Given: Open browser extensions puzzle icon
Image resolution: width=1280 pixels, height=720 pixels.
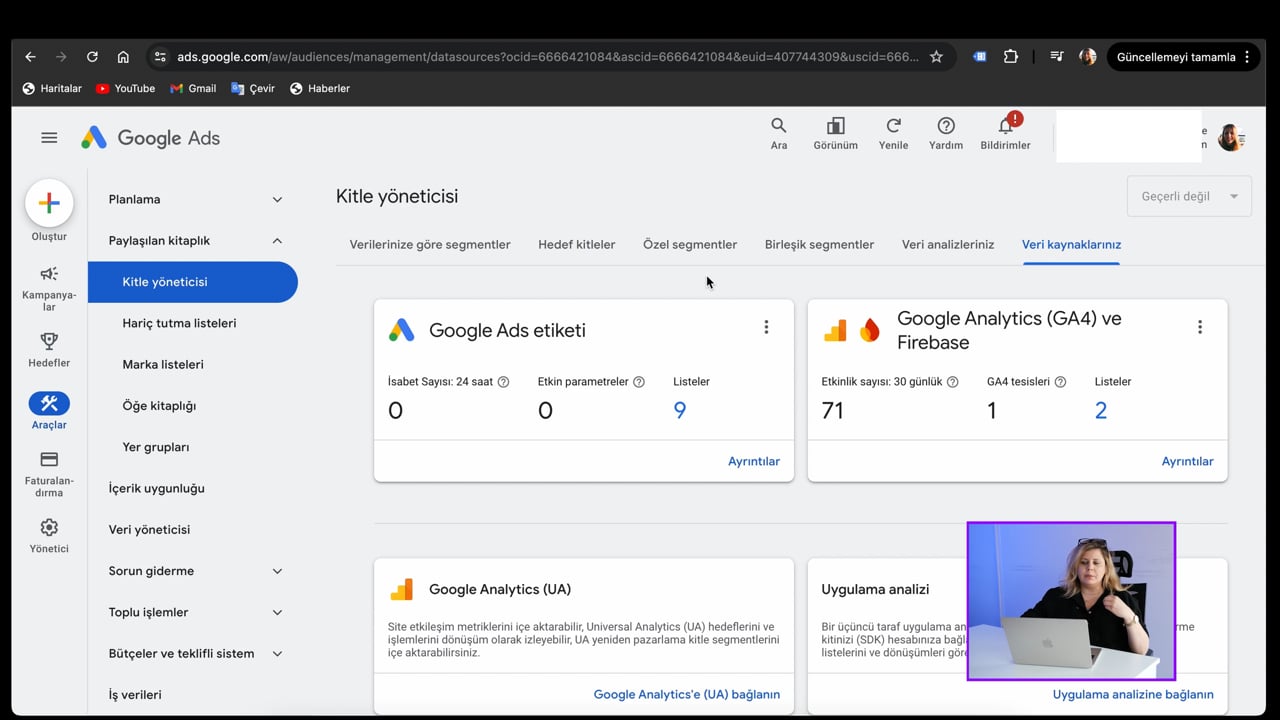Looking at the screenshot, I should 1011,57.
